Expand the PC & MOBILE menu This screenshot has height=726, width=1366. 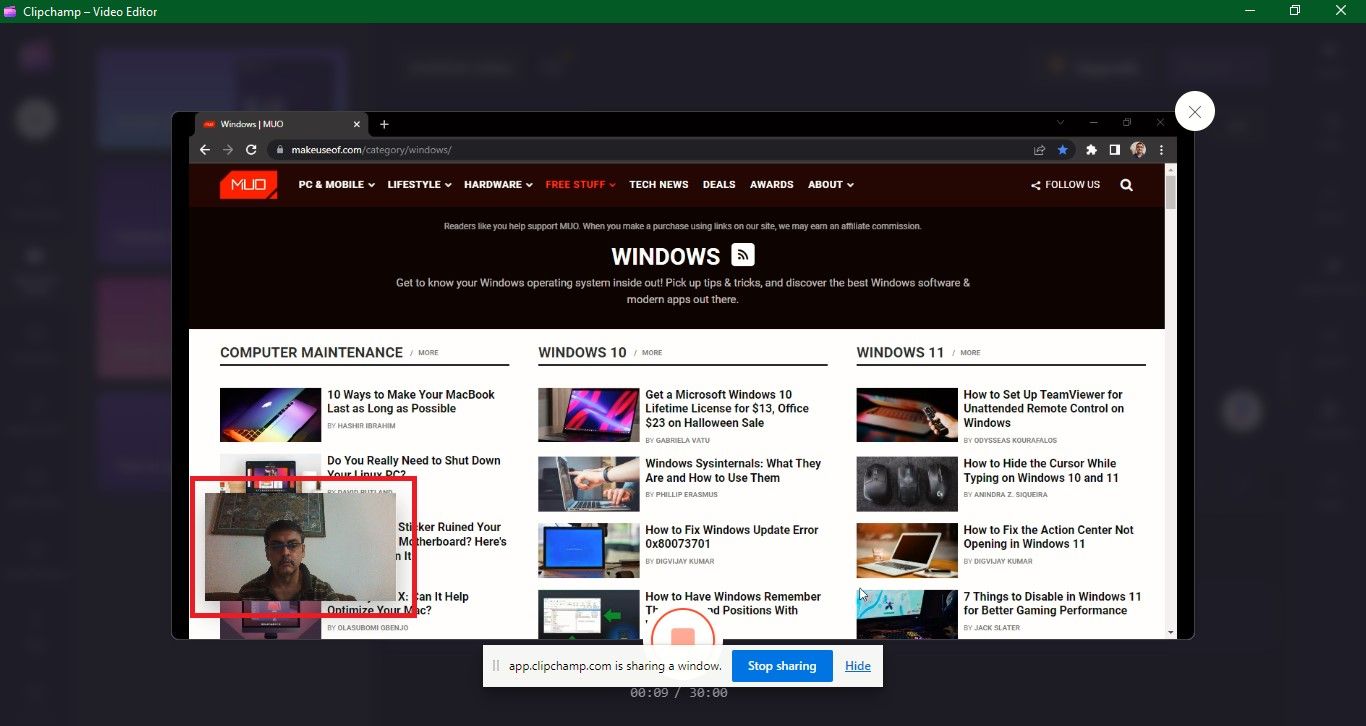point(336,185)
